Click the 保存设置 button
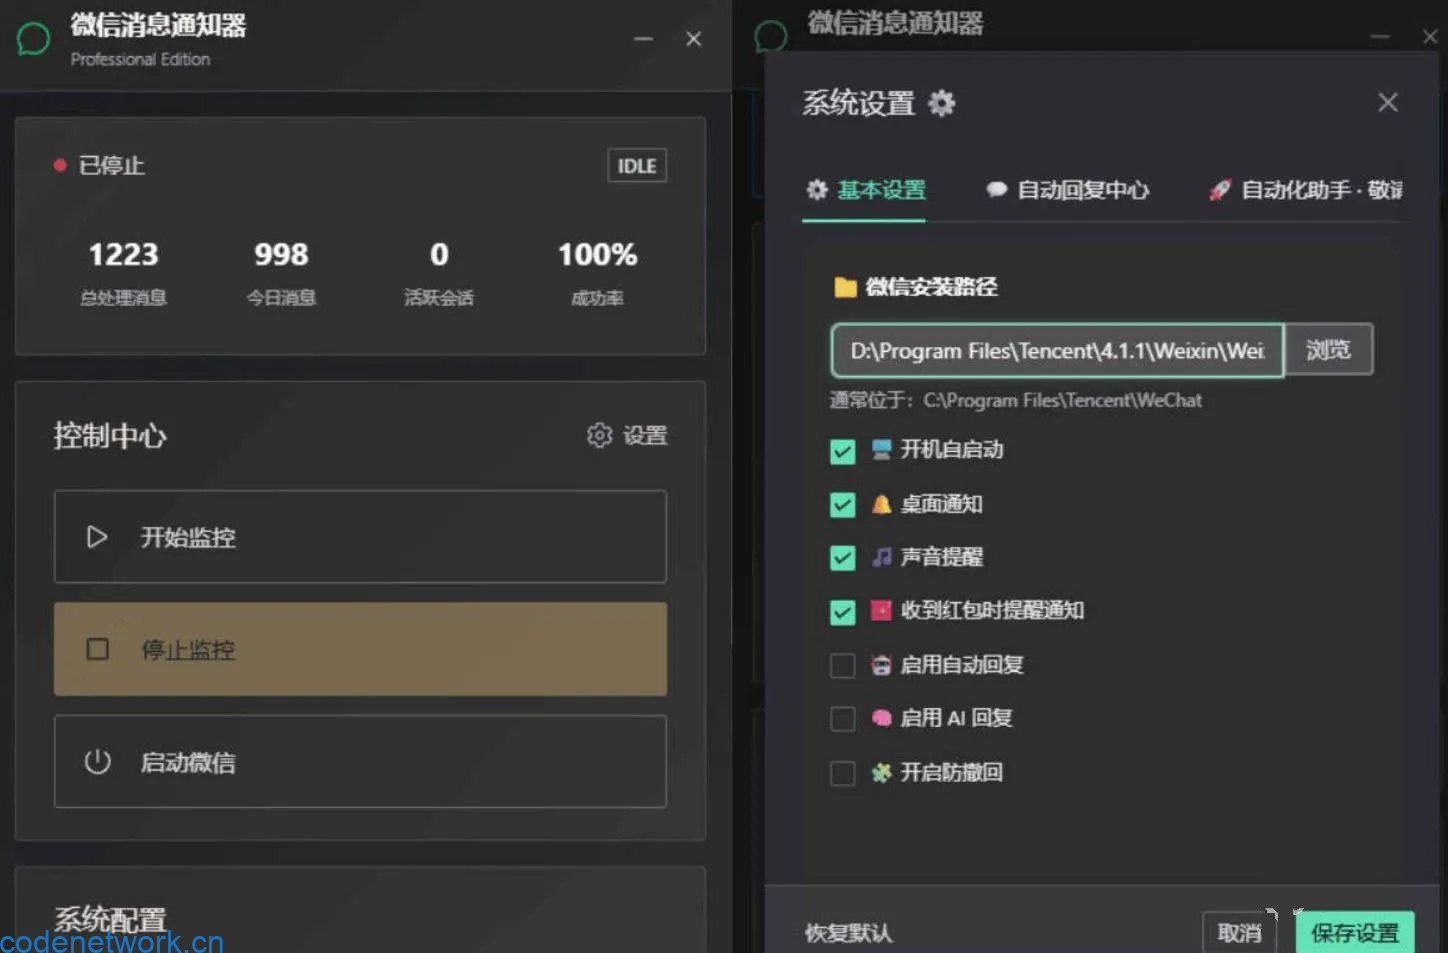Image resolution: width=1448 pixels, height=953 pixels. (1355, 933)
